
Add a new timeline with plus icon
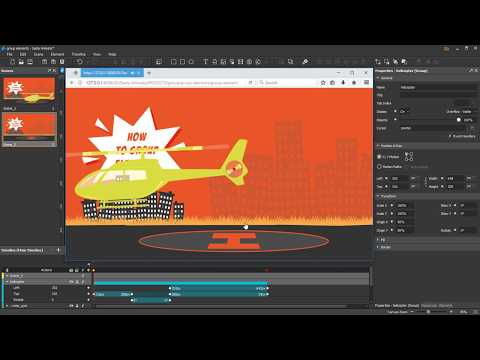coord(58,250)
